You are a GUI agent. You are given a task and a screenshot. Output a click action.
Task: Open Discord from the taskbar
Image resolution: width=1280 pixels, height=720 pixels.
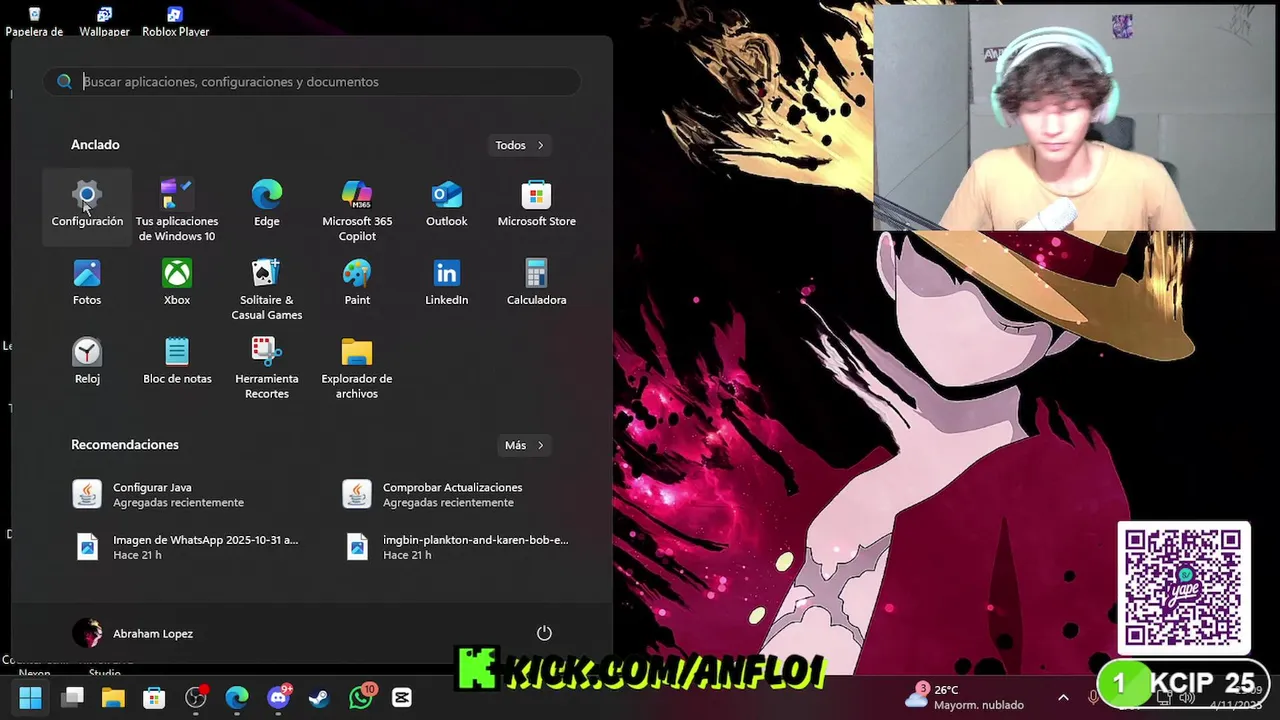[278, 698]
